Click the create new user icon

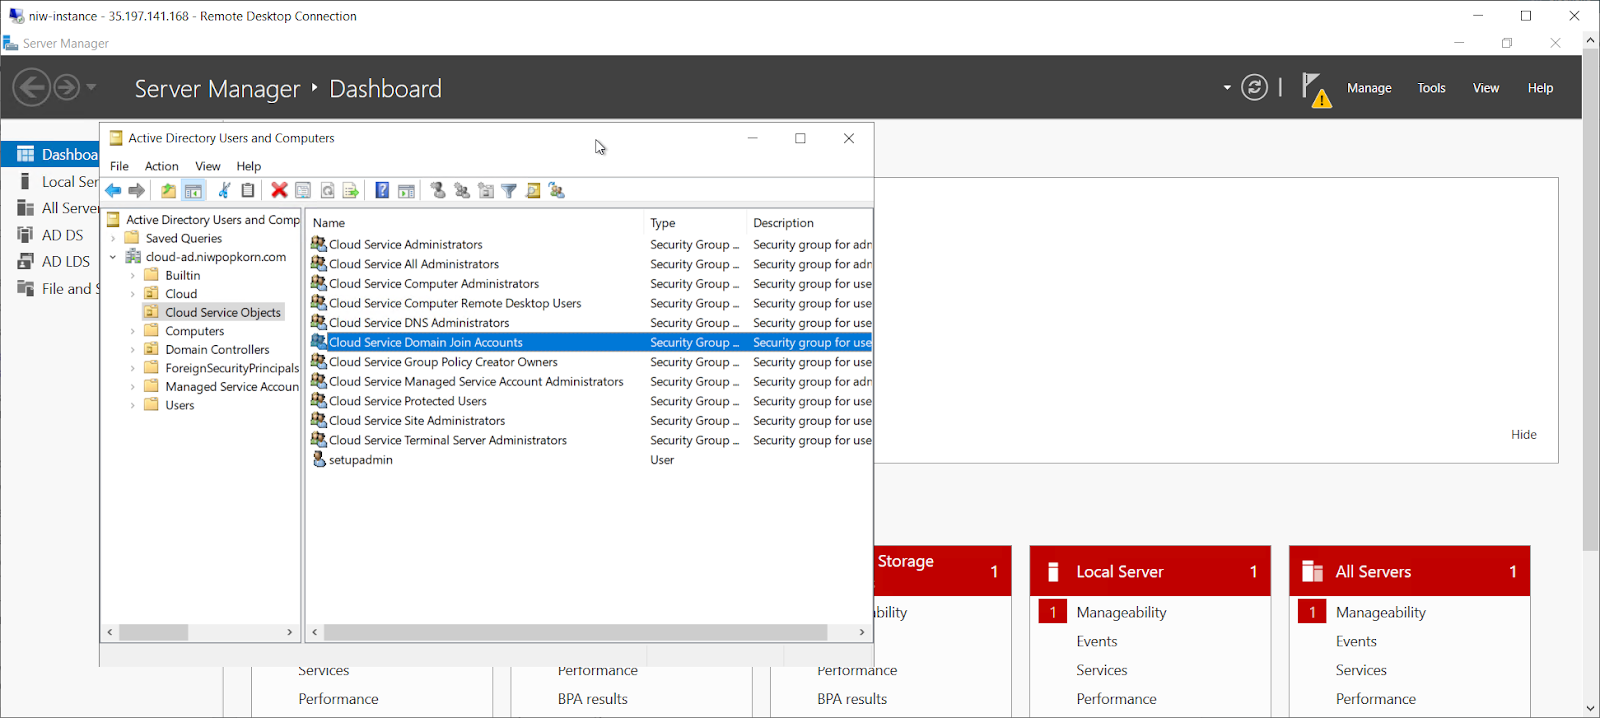438,190
